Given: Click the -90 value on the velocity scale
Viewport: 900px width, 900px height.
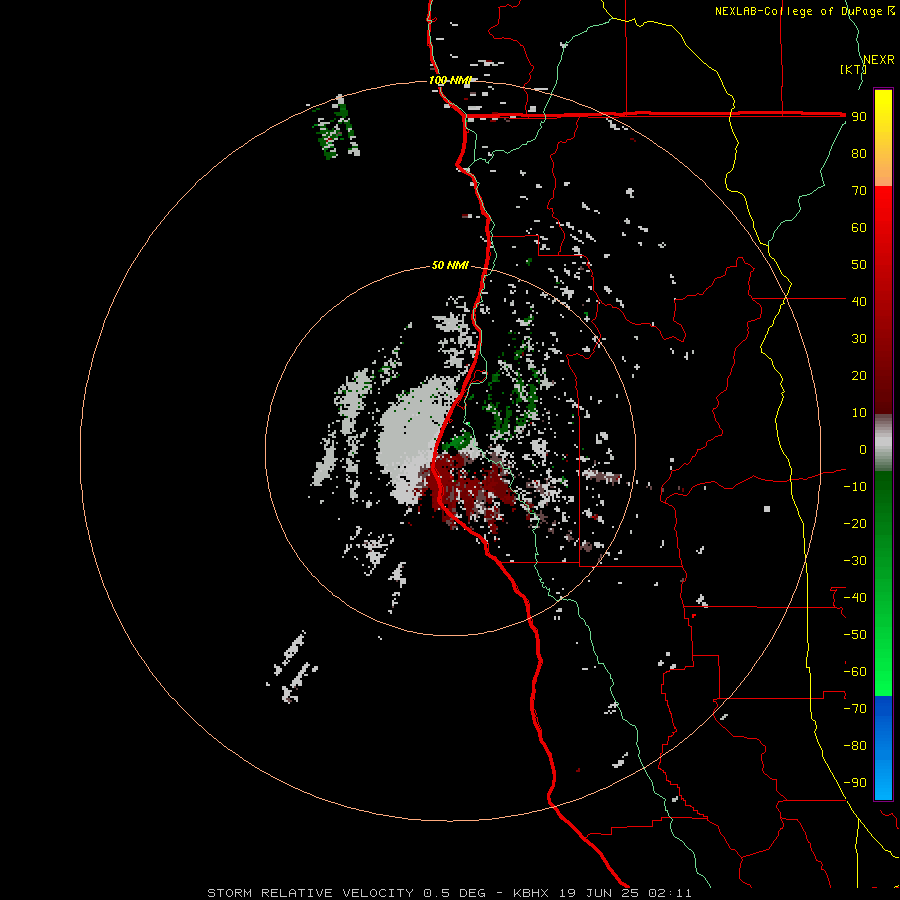Looking at the screenshot, I should point(855,783).
